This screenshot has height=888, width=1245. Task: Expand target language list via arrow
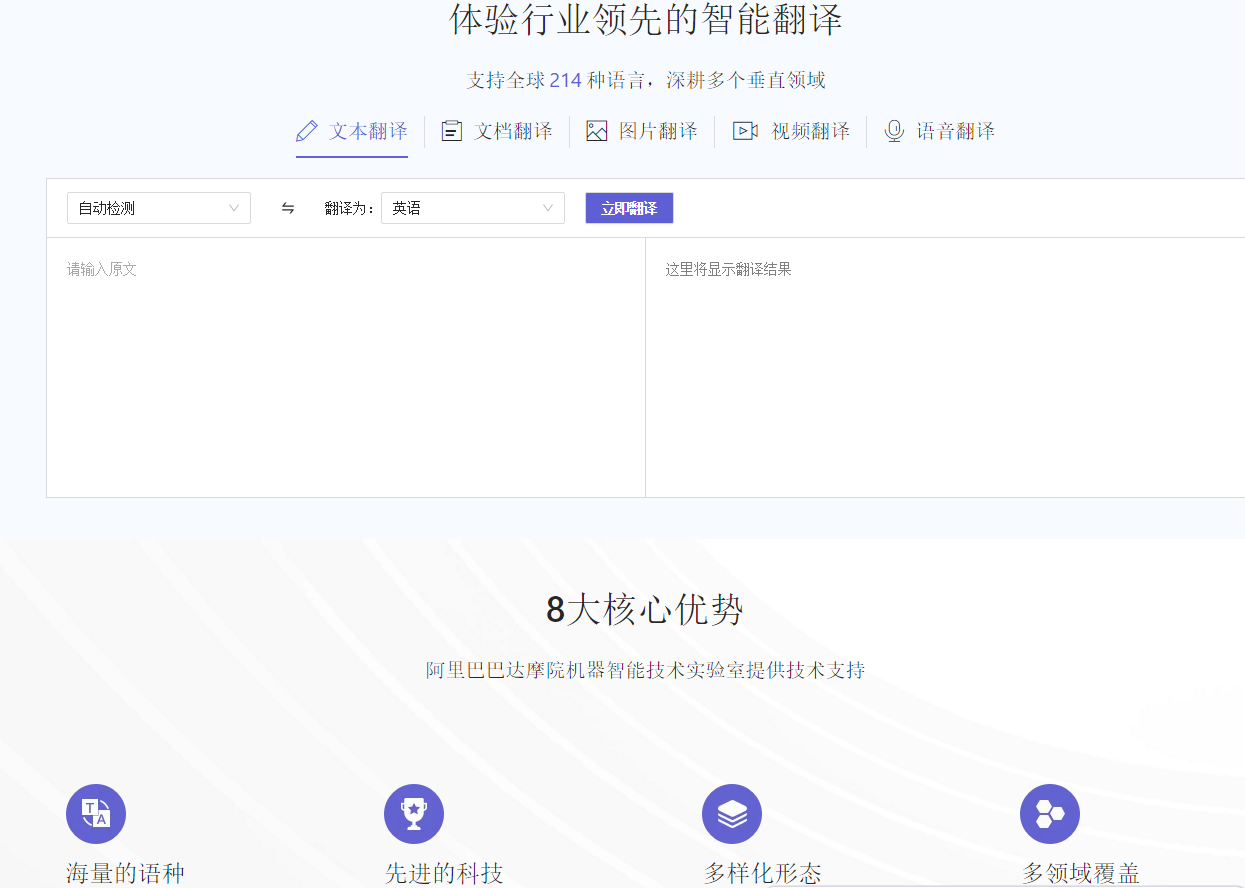[548, 208]
